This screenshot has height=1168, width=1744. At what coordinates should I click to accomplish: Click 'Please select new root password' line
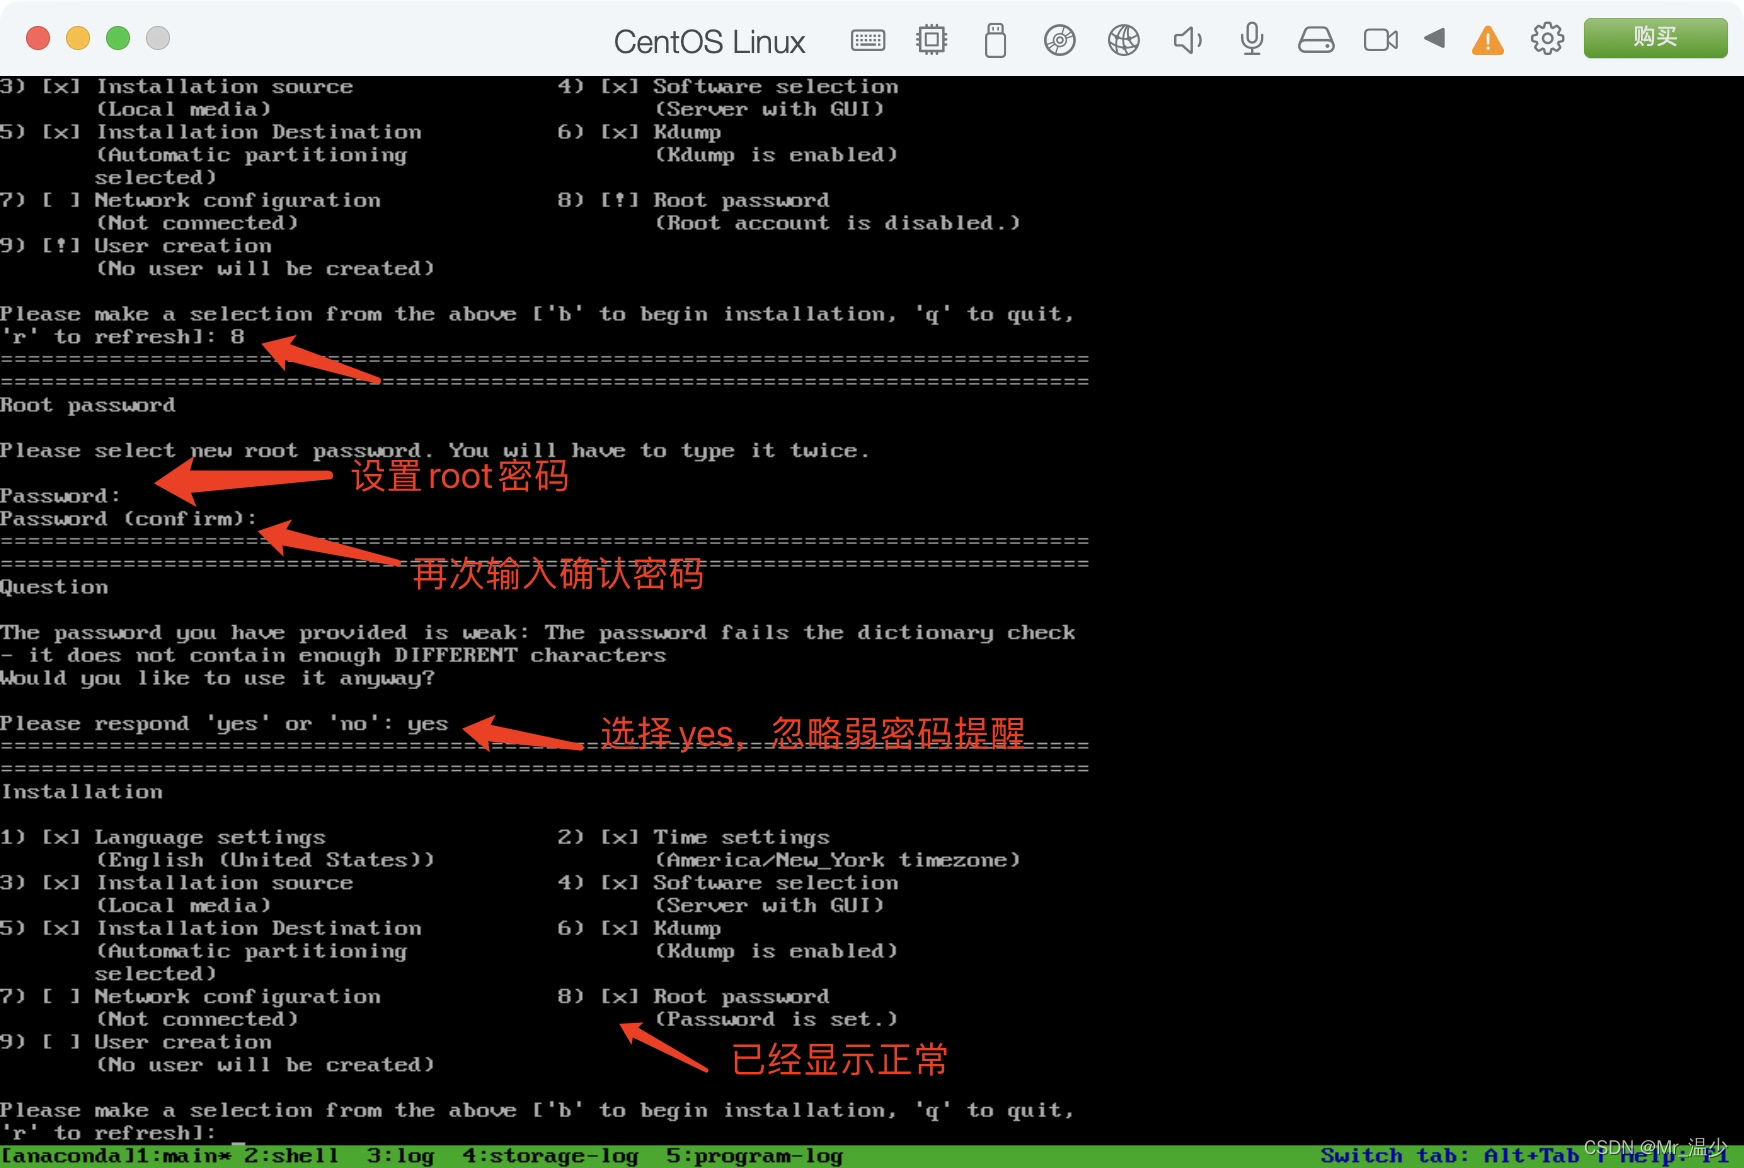pos(434,451)
